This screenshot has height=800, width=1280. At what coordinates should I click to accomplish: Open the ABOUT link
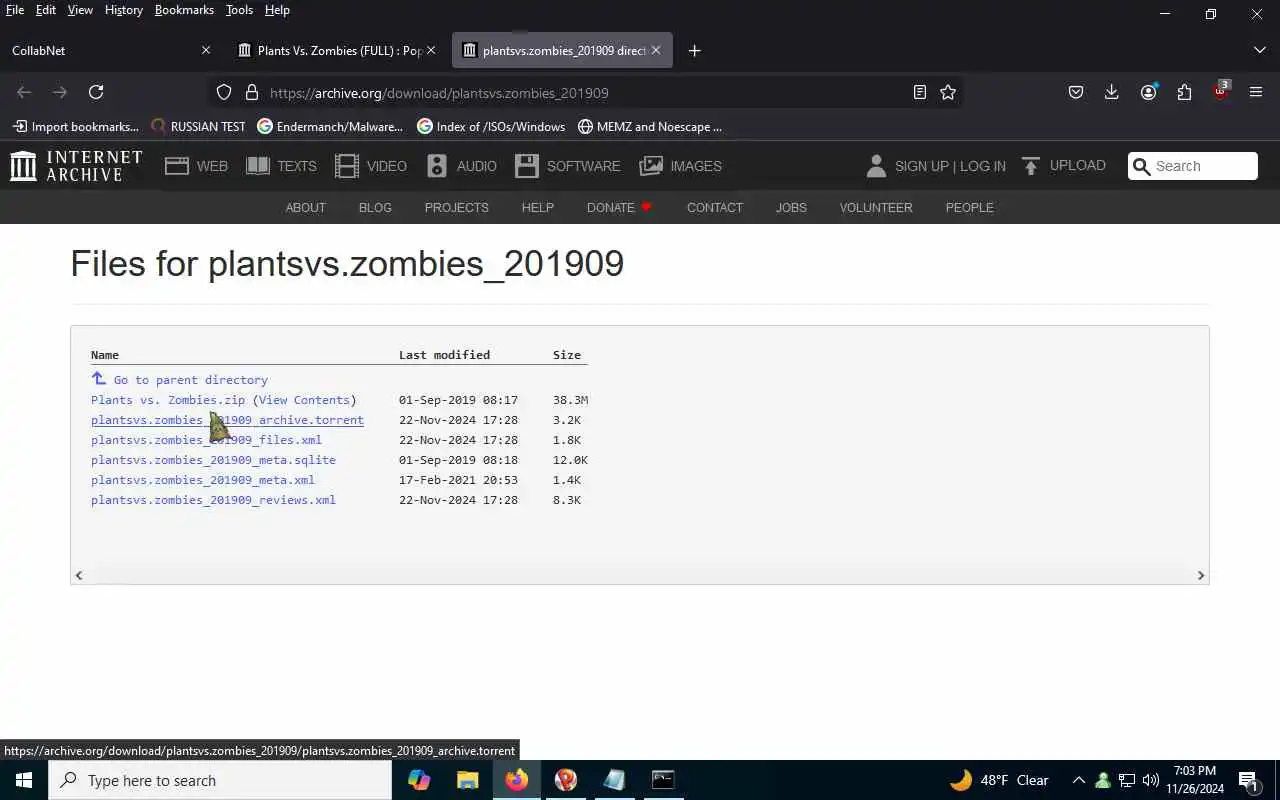pos(306,208)
